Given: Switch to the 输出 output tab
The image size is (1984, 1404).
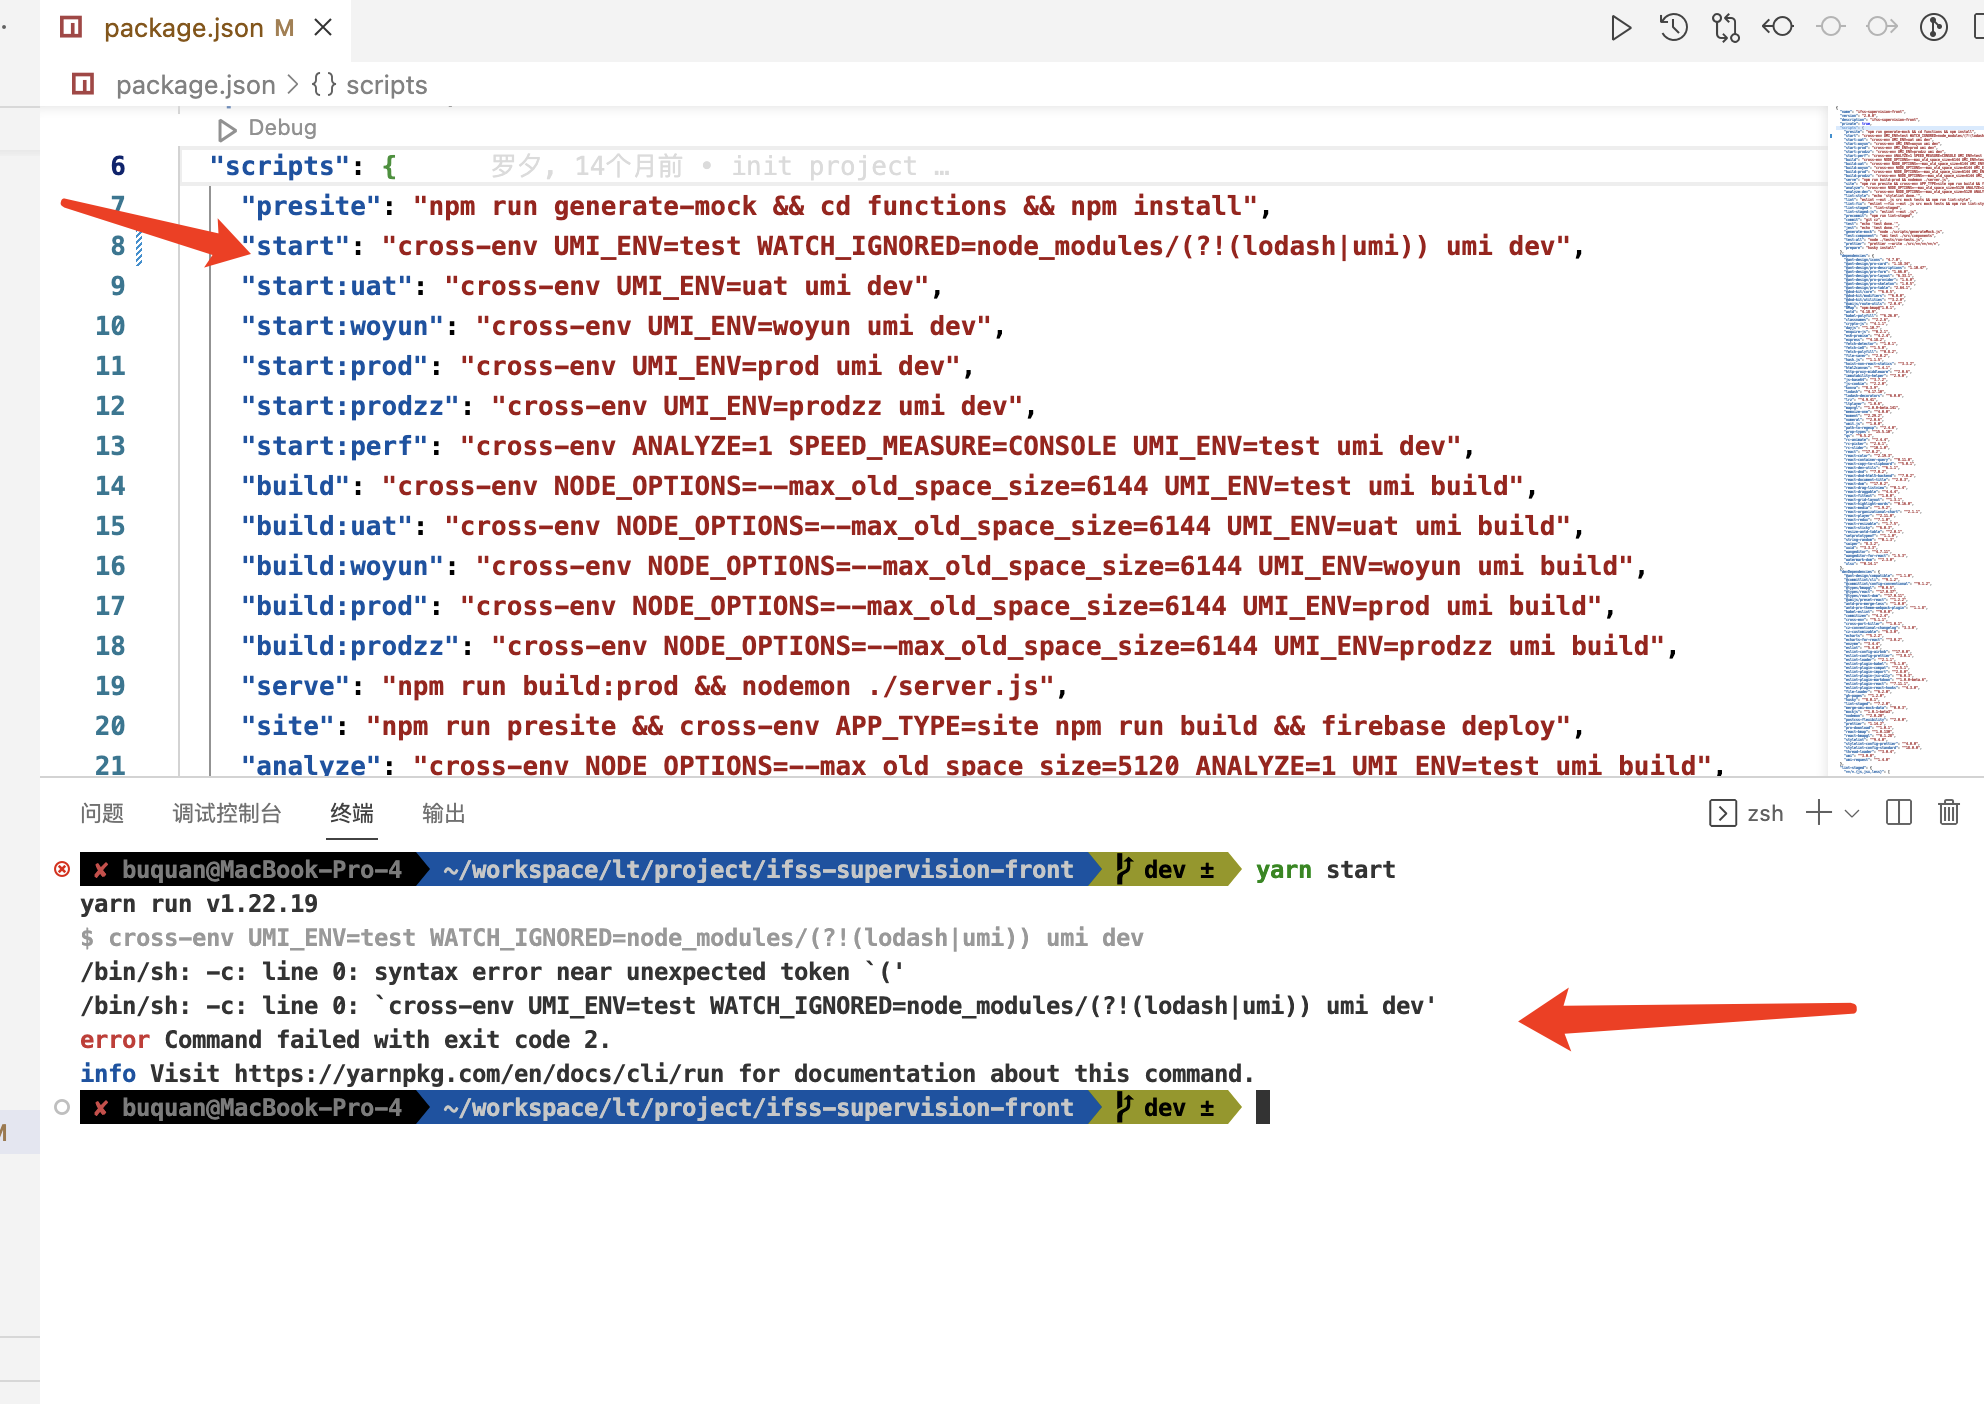Looking at the screenshot, I should [444, 813].
